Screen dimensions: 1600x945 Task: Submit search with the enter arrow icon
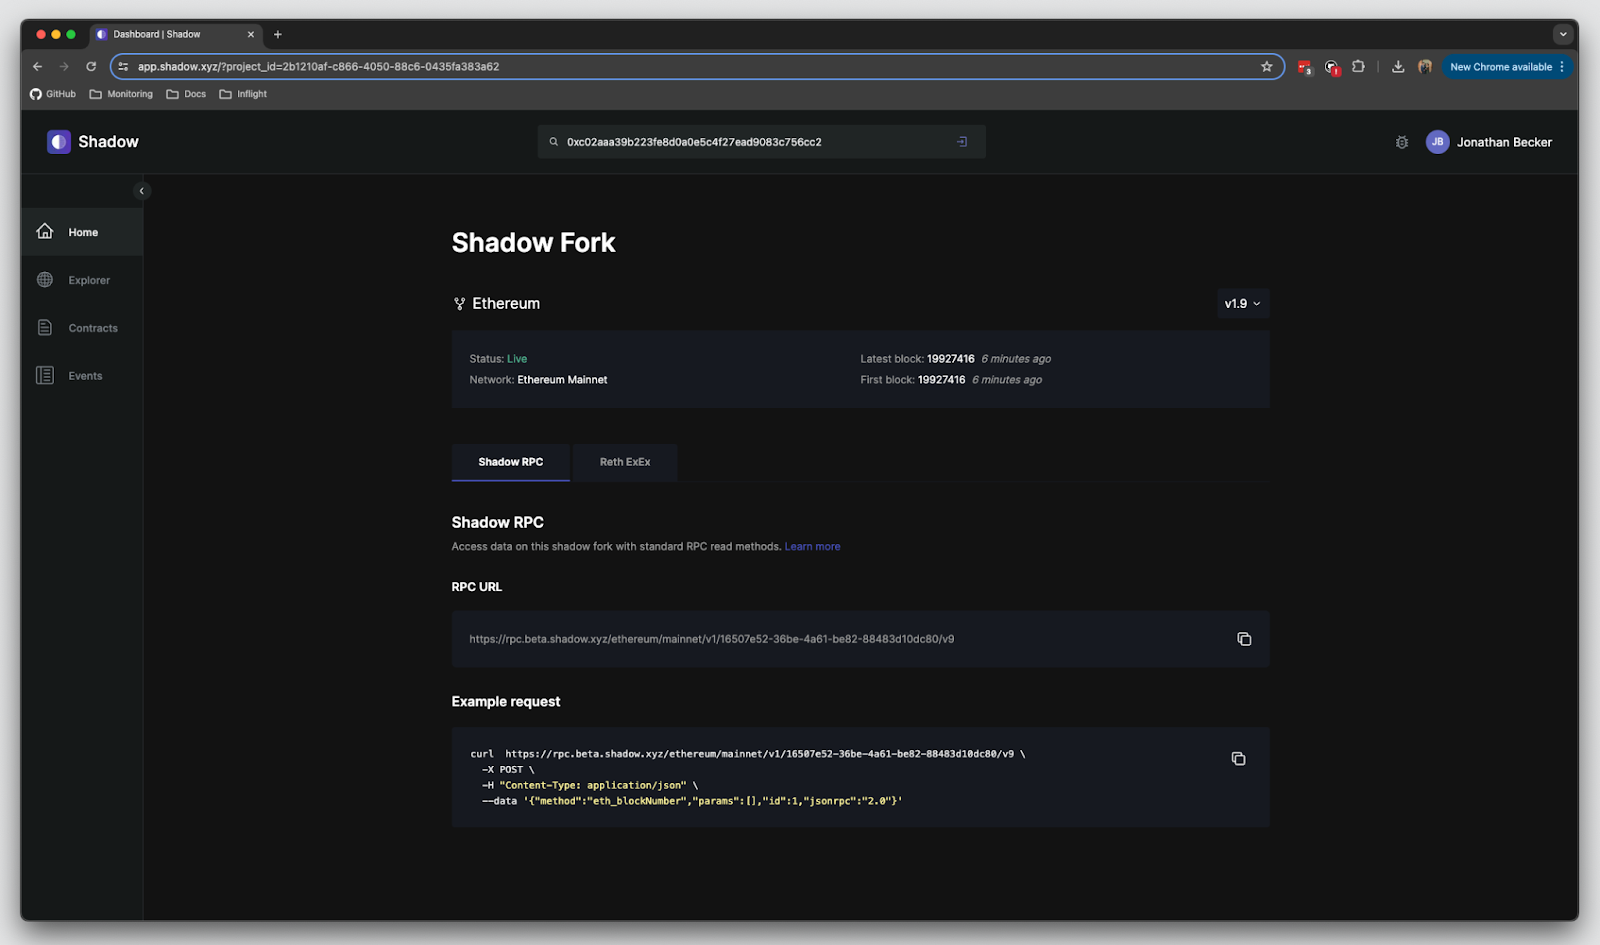coord(962,142)
